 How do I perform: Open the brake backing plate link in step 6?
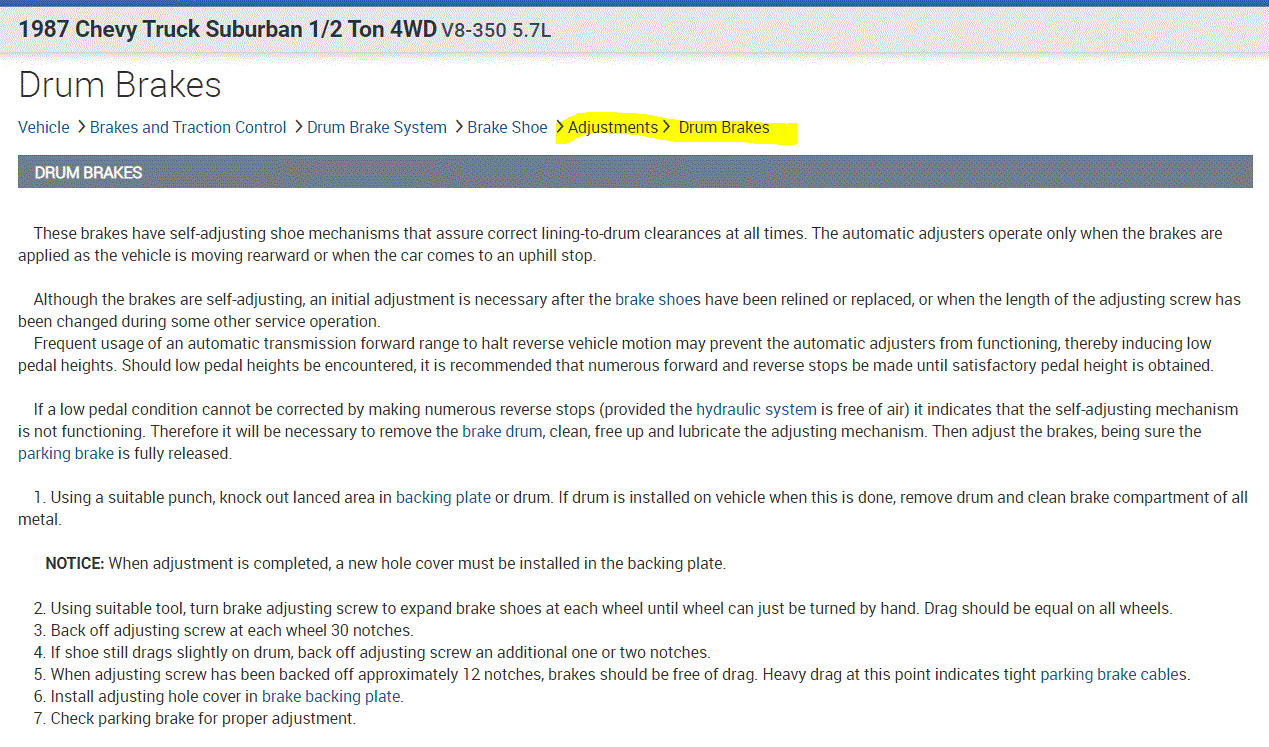tap(331, 696)
